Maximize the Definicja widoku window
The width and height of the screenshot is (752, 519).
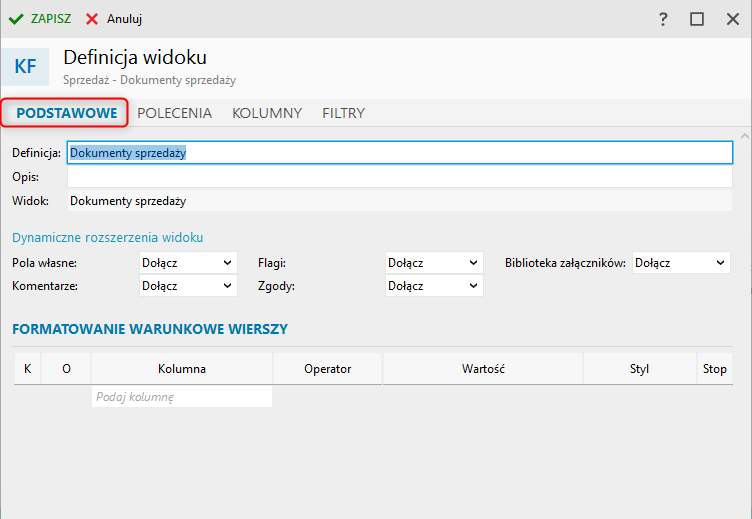pyautogui.click(x=697, y=19)
